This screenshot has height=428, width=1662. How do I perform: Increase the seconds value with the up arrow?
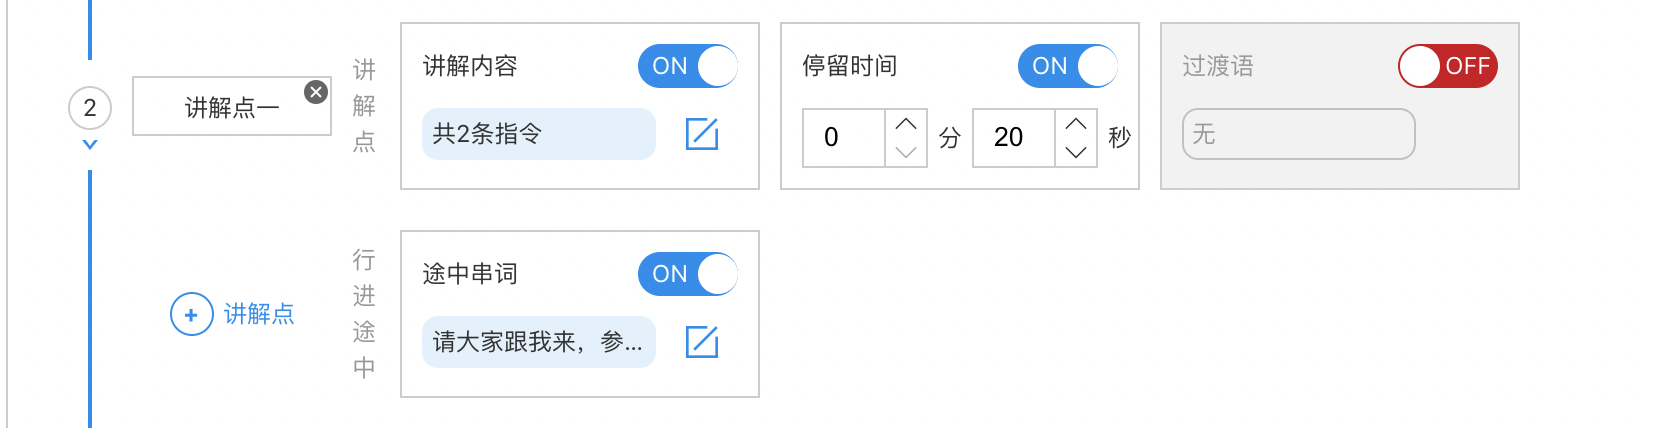point(1076,124)
